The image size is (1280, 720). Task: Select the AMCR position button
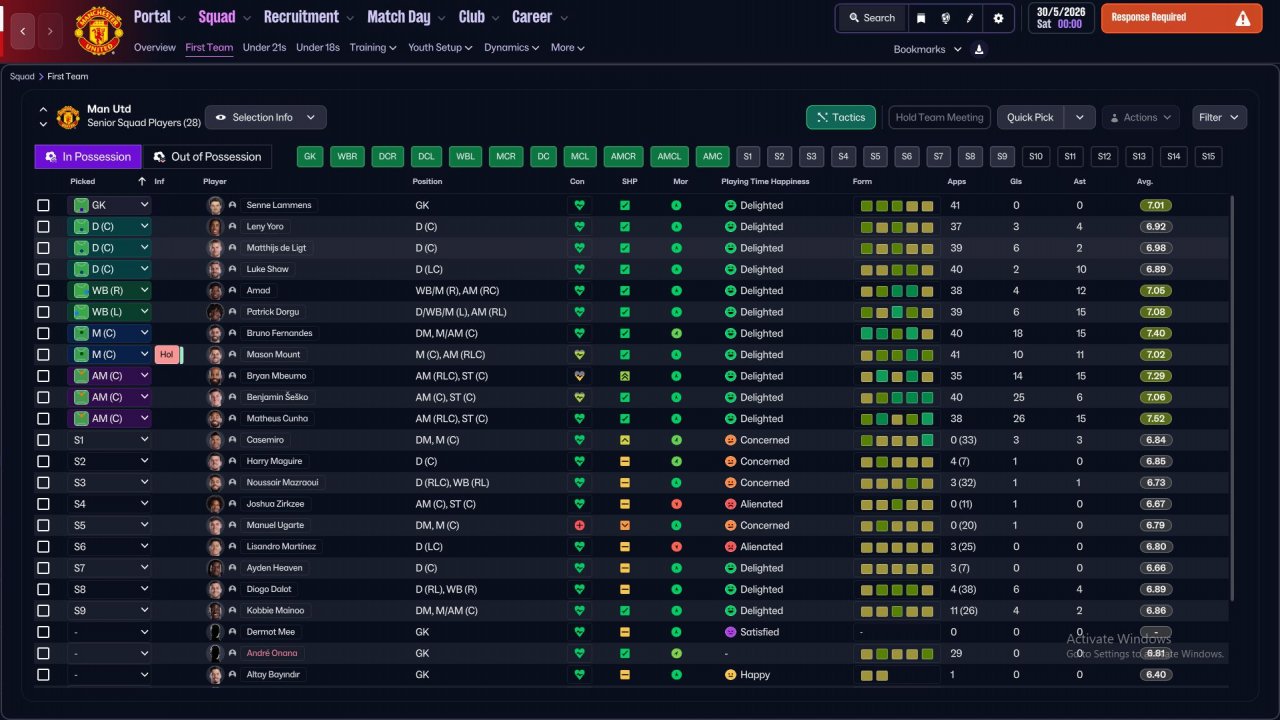coord(623,157)
